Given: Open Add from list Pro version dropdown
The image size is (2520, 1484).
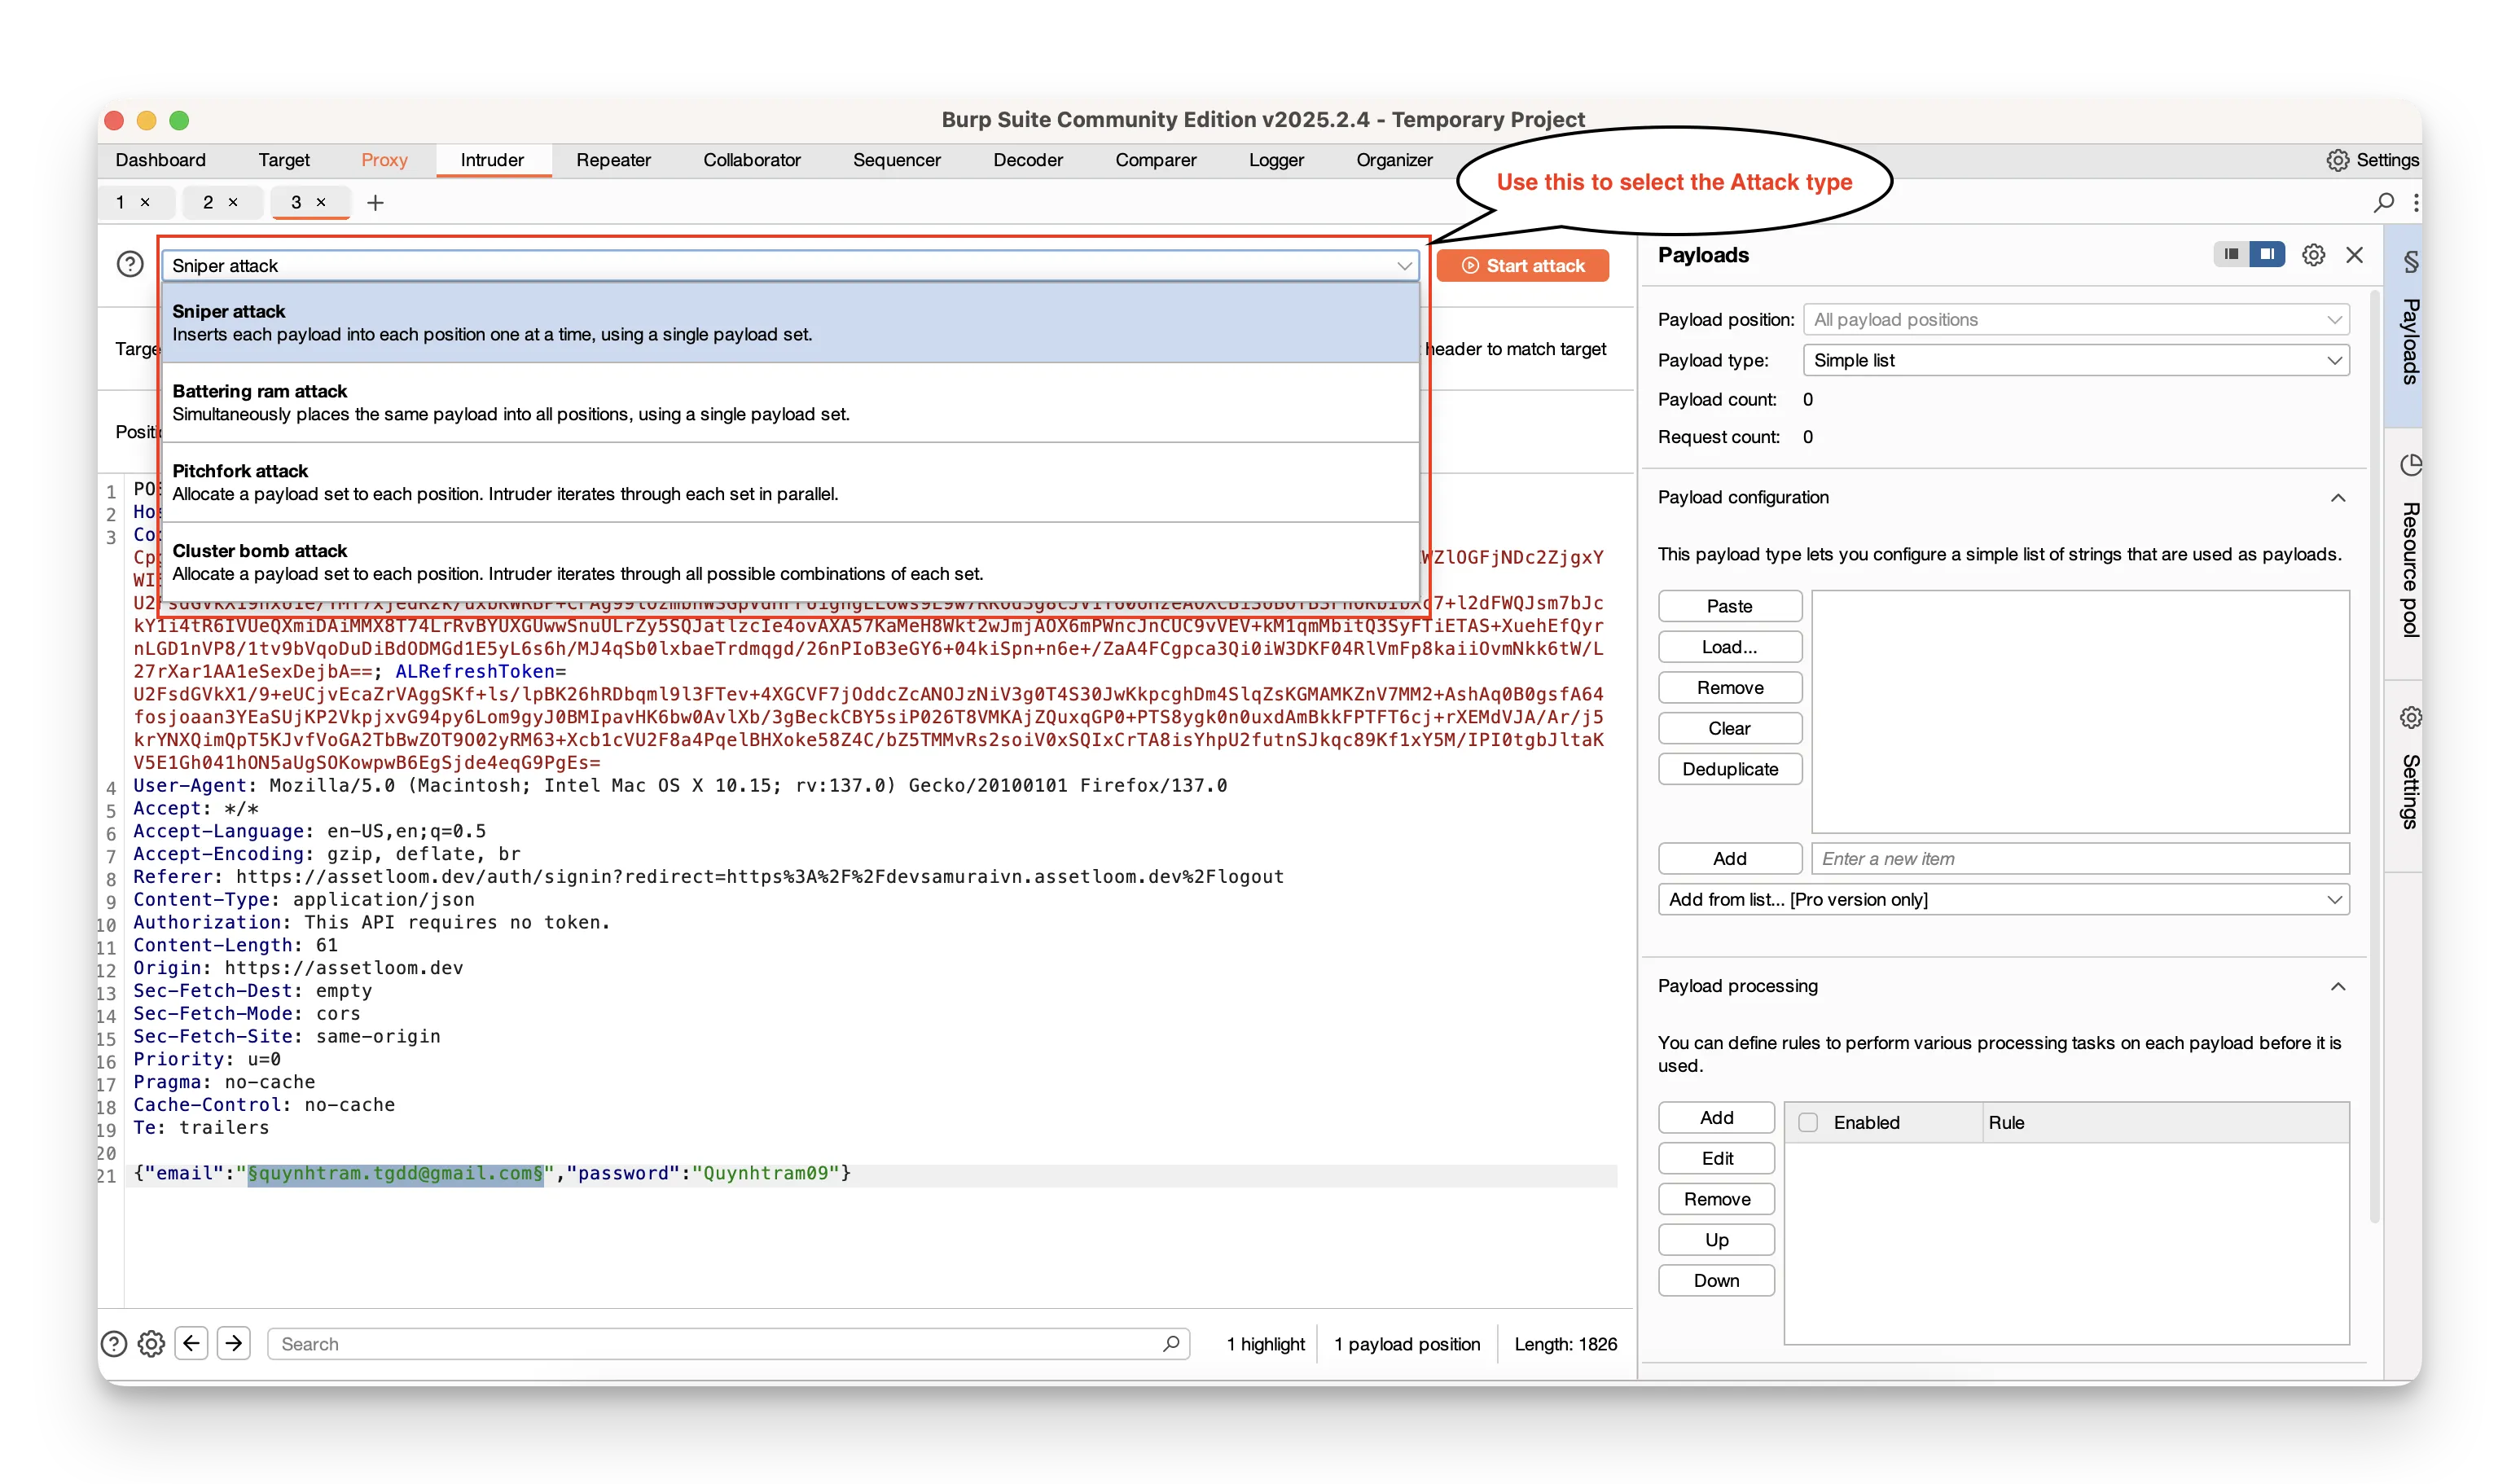Looking at the screenshot, I should [2003, 899].
